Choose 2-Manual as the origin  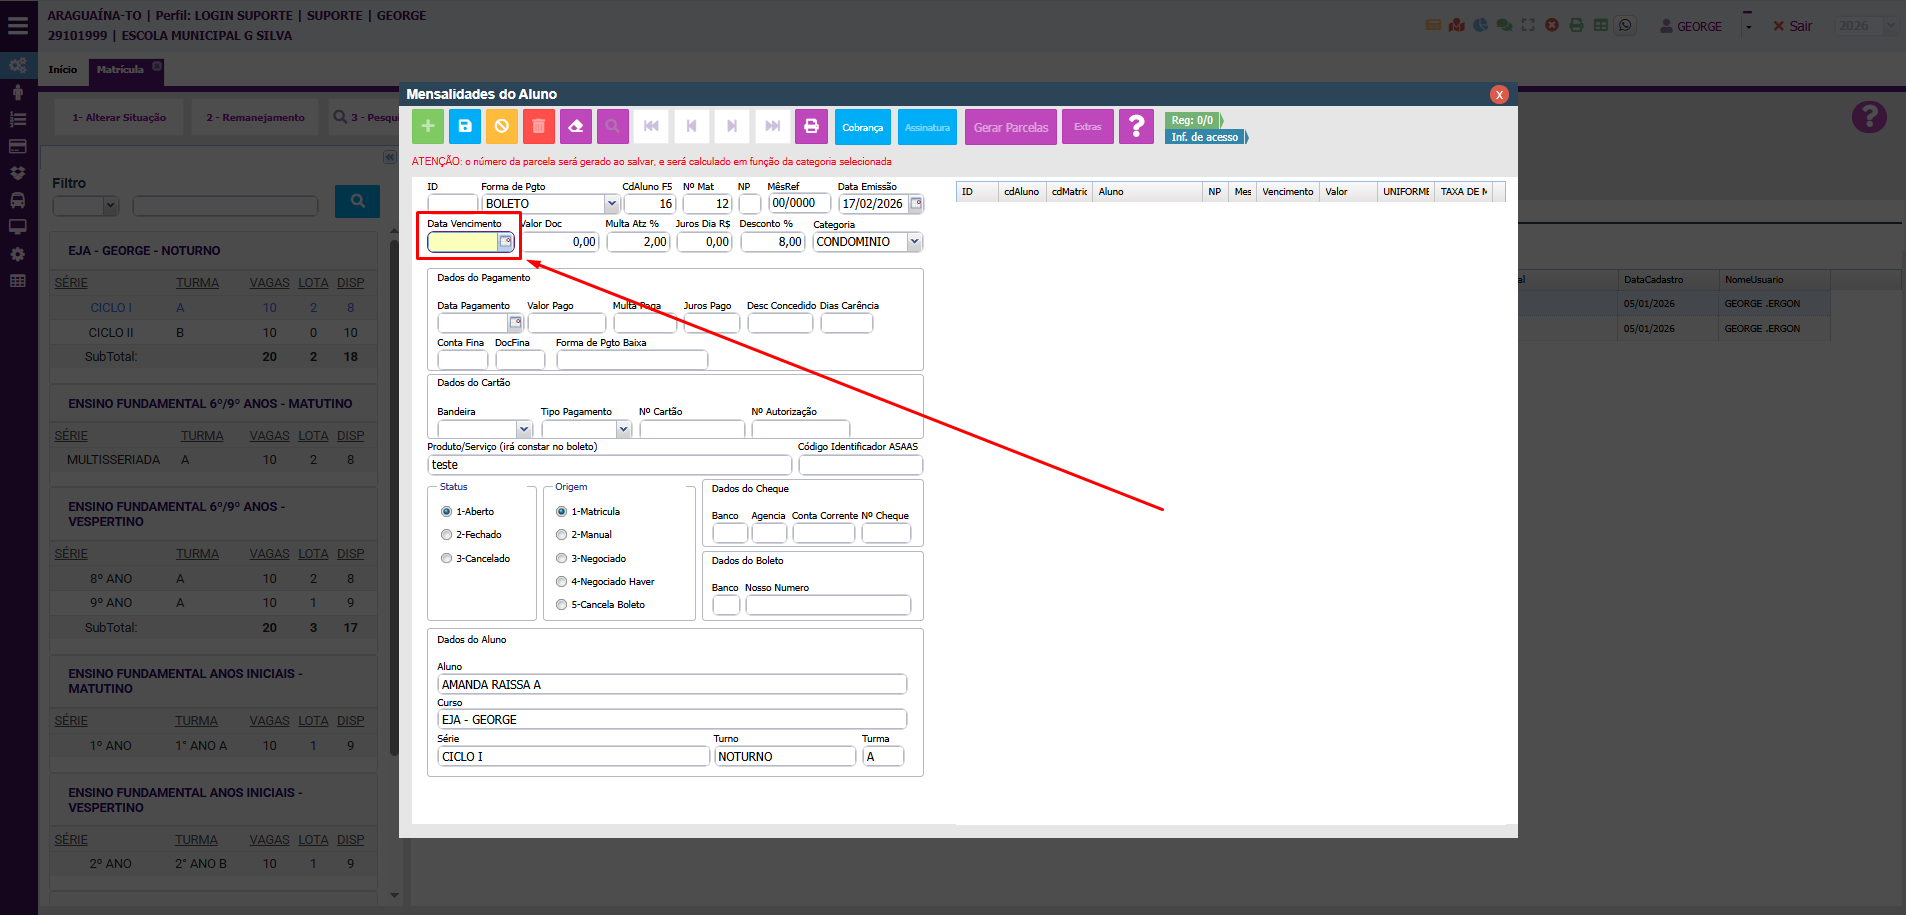point(562,535)
